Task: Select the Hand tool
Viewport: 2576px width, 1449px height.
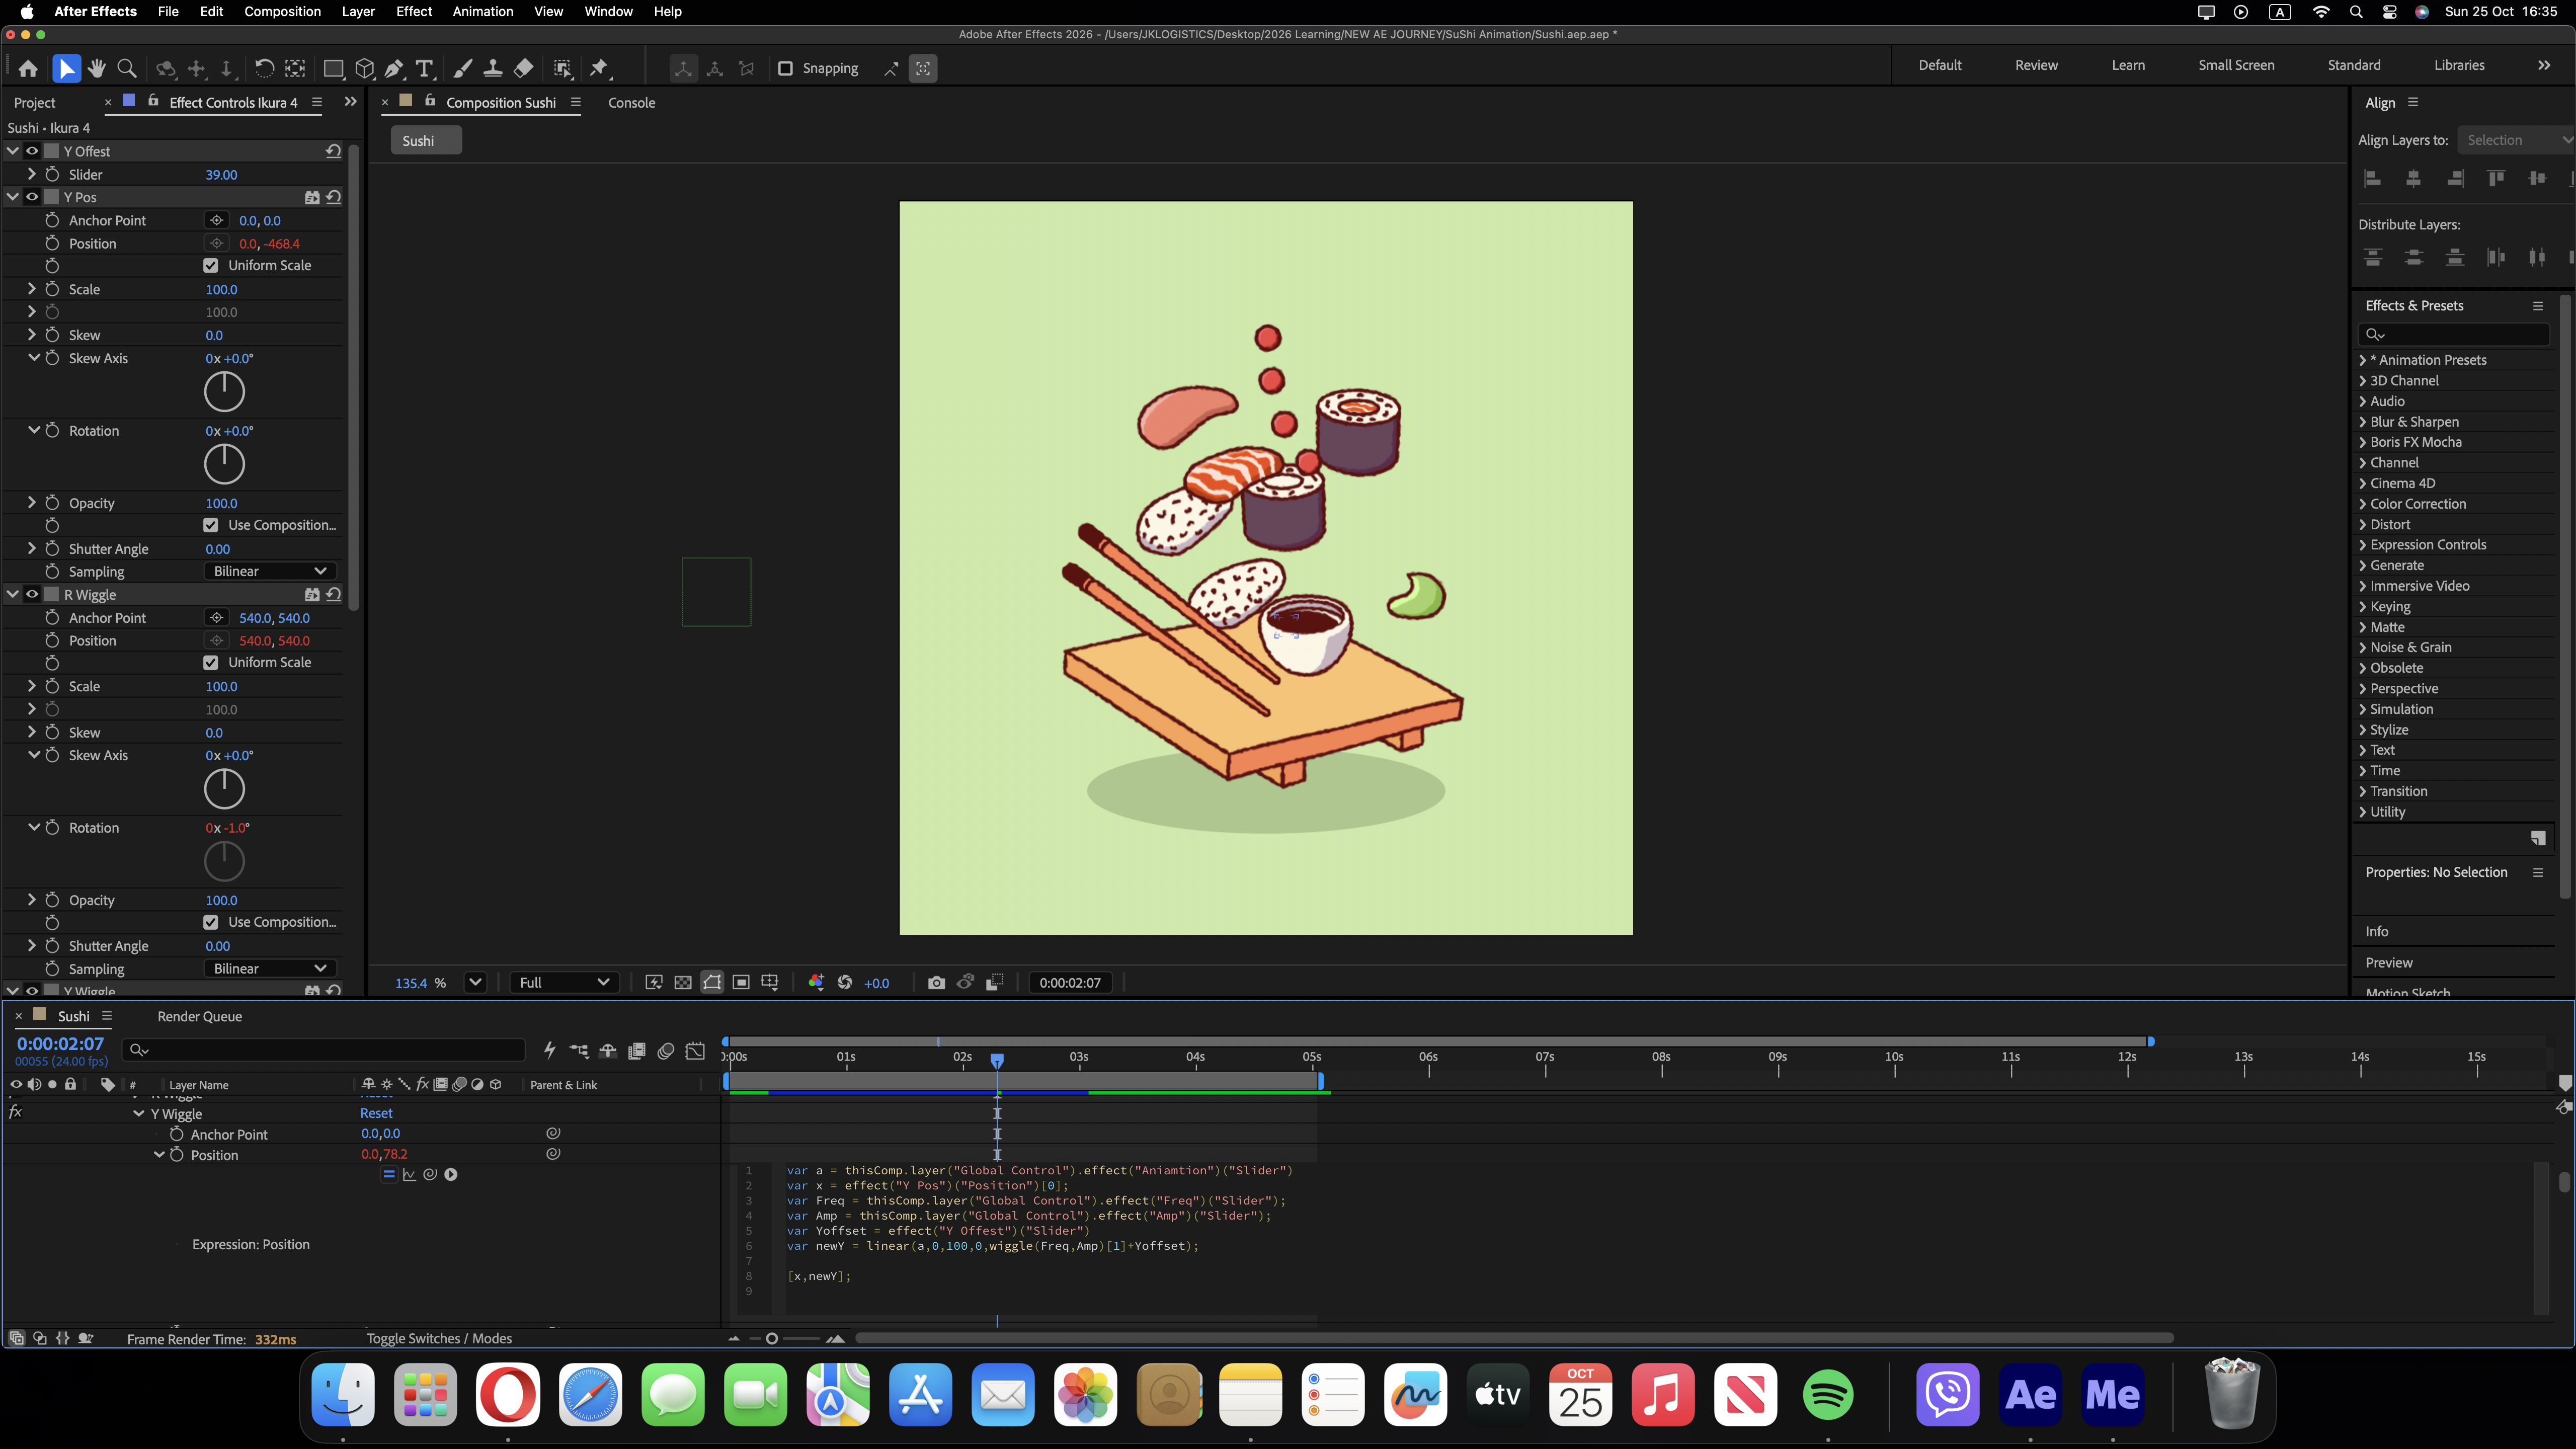Action: pos(97,68)
